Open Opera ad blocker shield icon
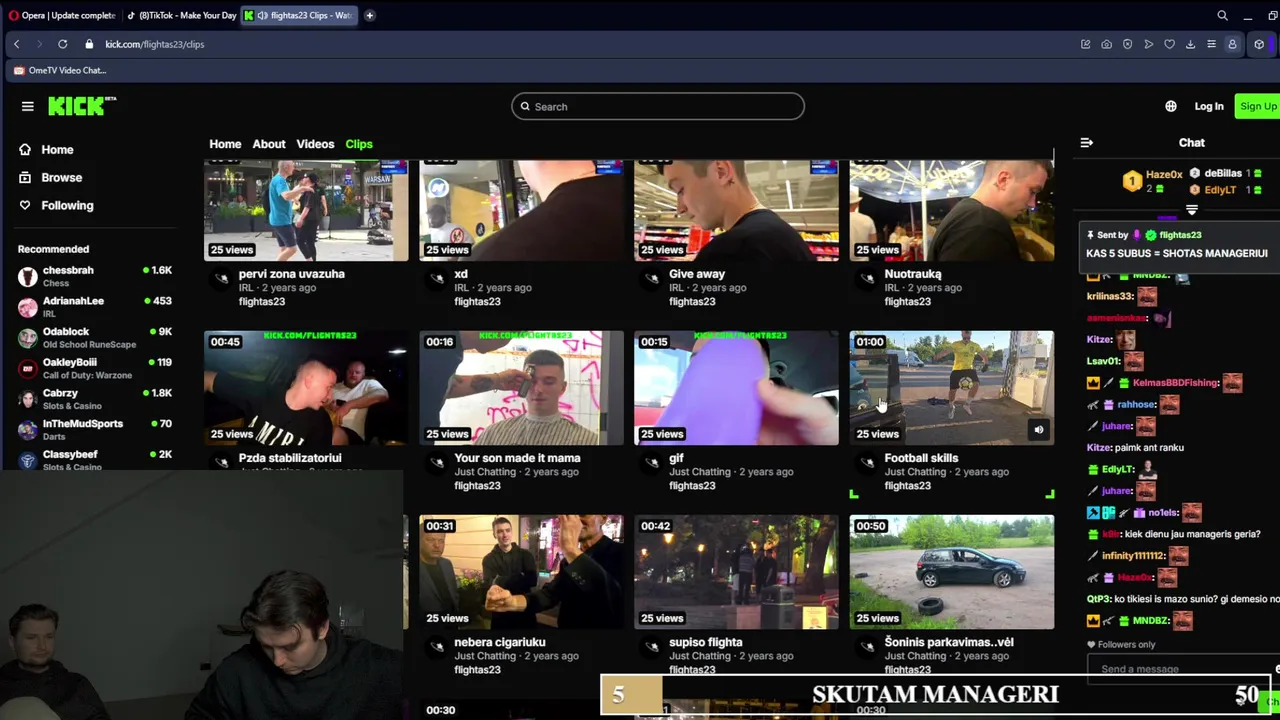 click(x=1127, y=44)
